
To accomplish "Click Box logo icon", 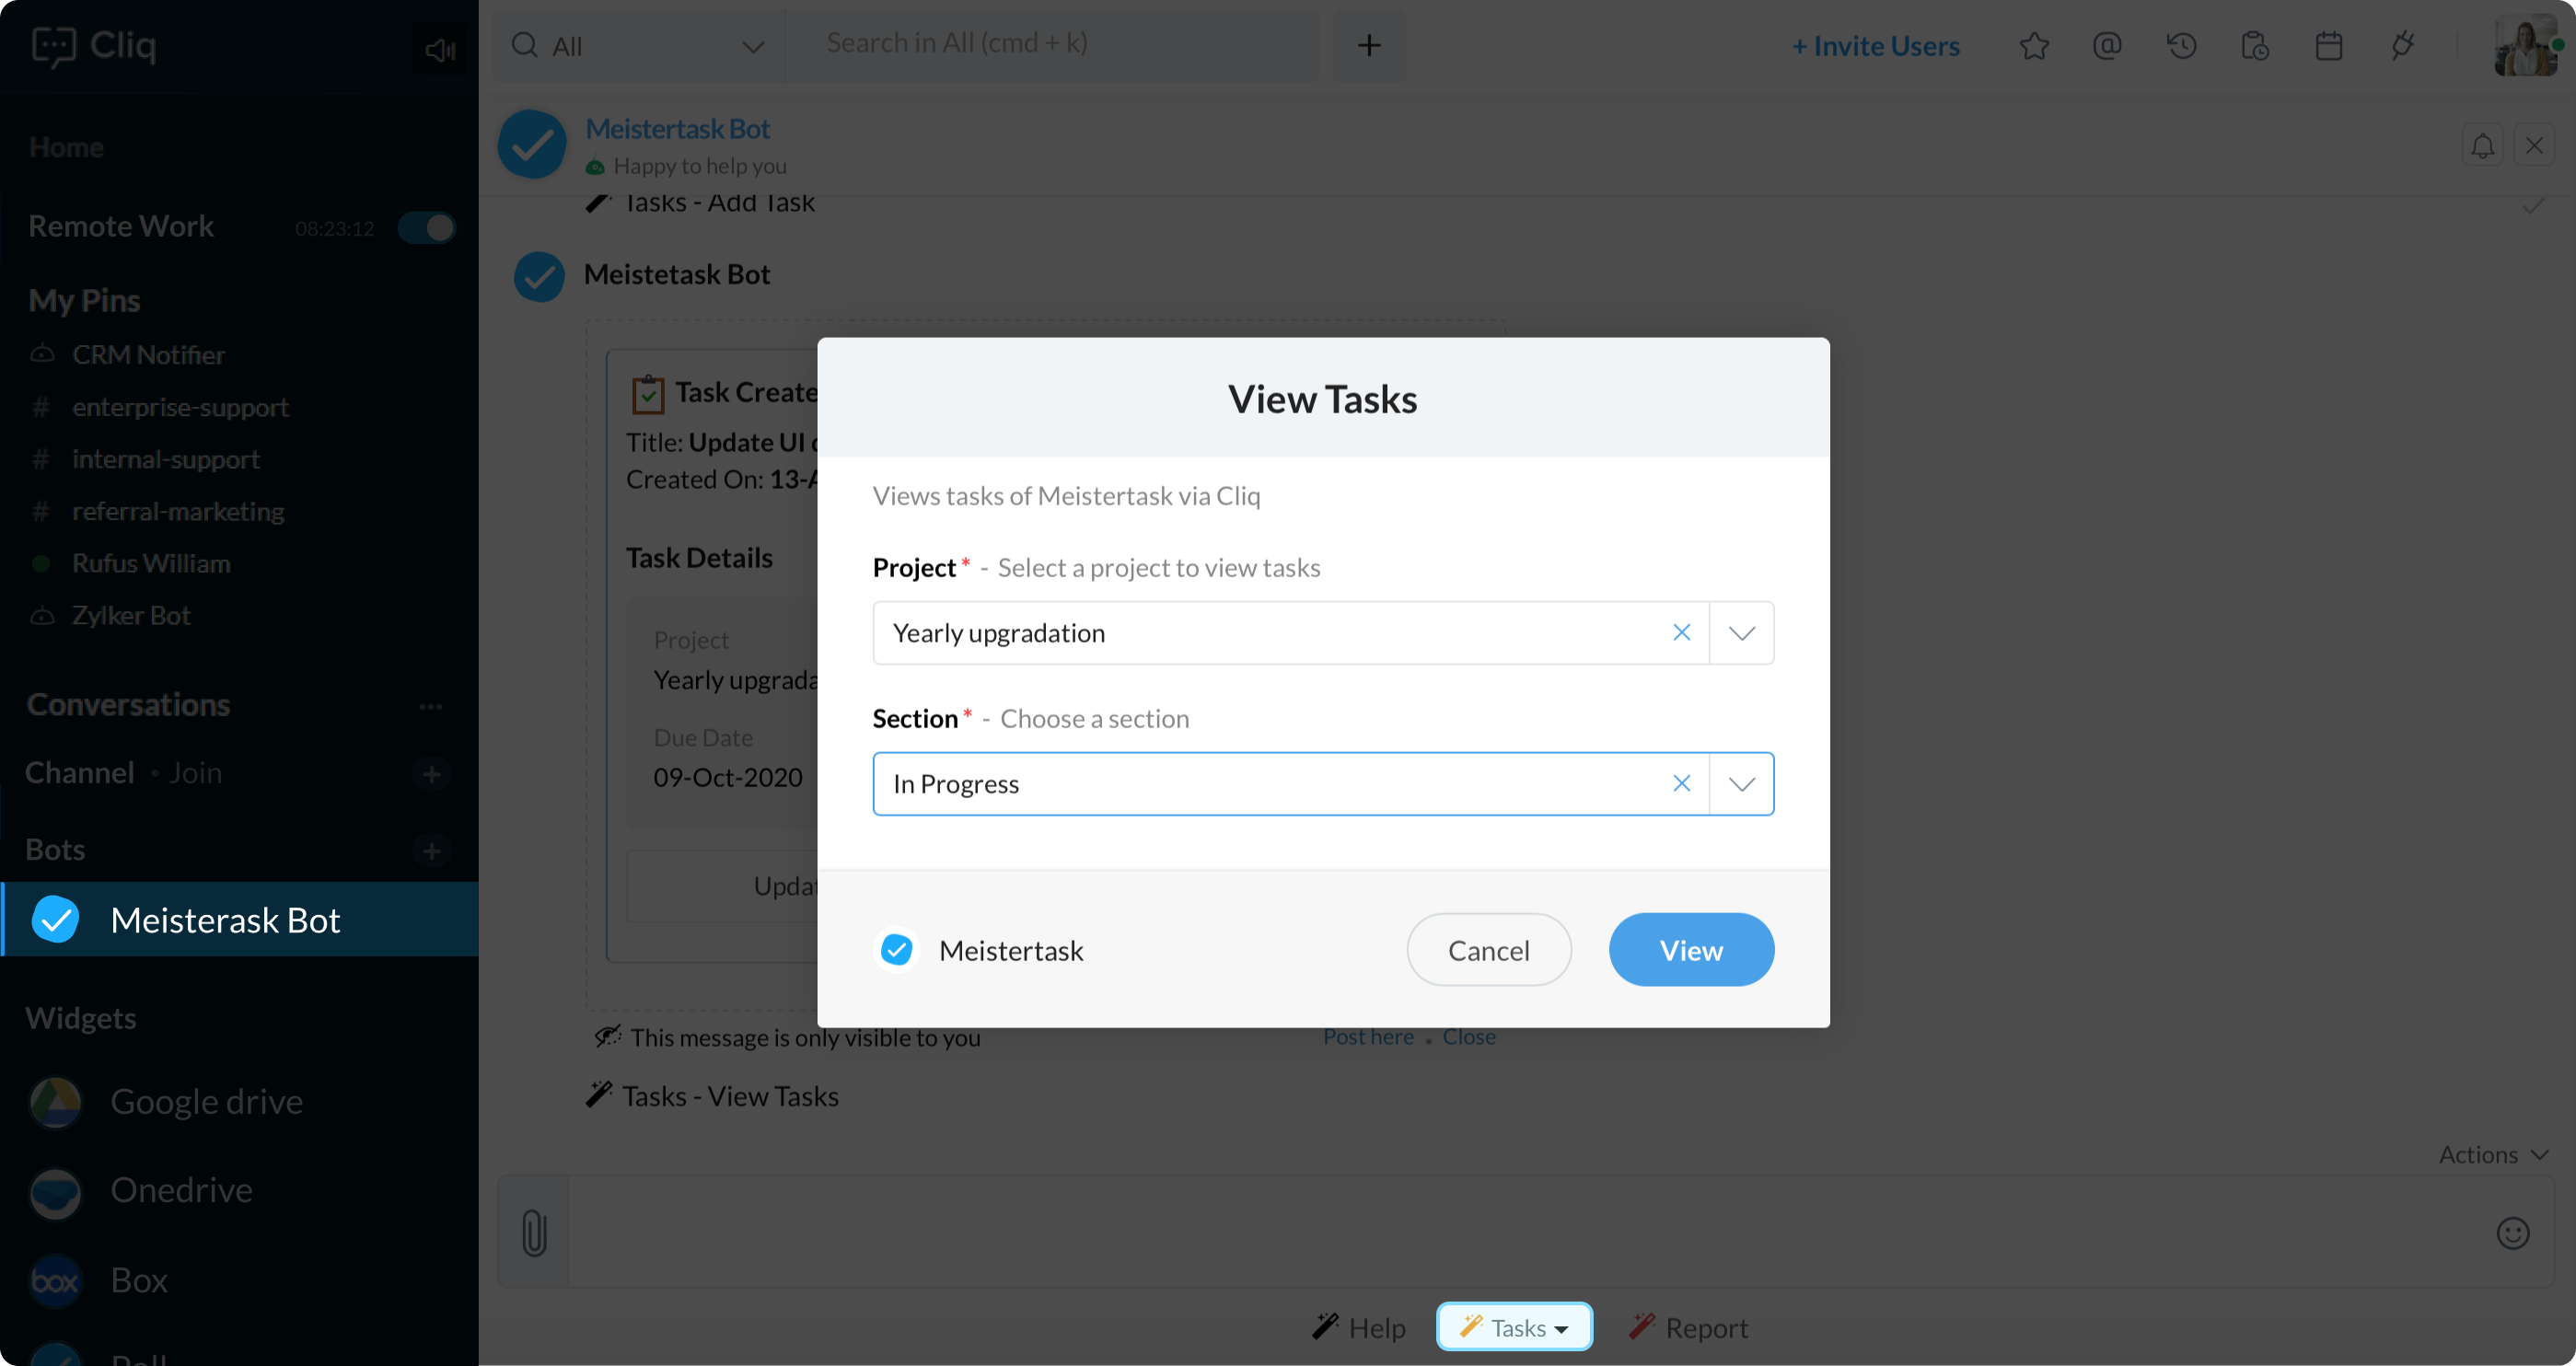I will [x=55, y=1281].
